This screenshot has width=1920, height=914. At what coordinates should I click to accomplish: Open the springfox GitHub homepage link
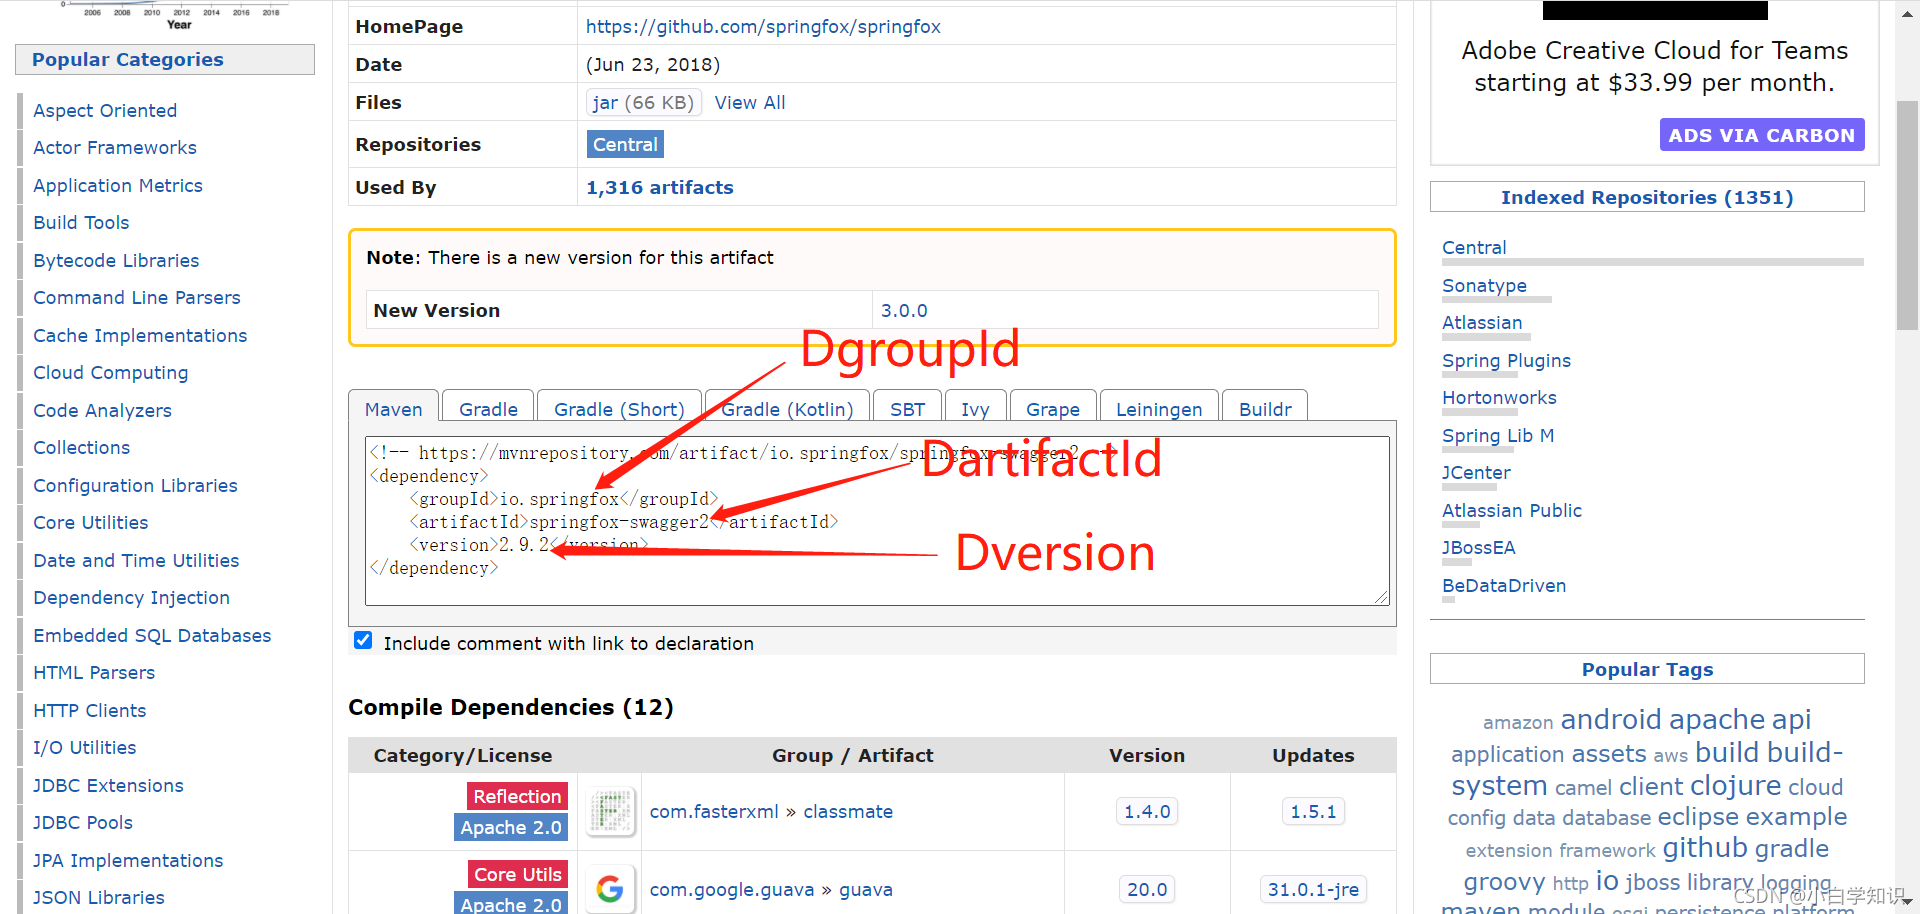coord(763,27)
